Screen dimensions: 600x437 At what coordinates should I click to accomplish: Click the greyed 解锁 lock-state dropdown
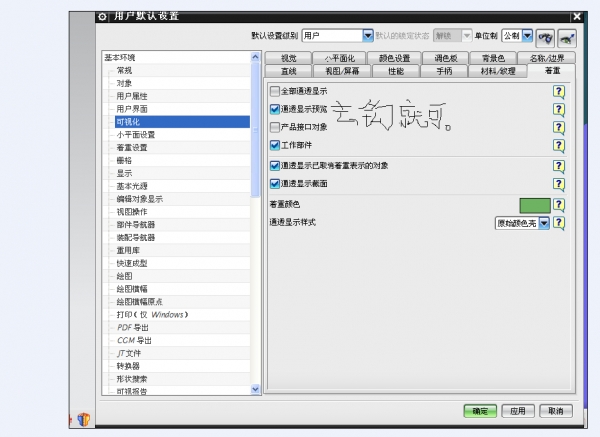452,36
